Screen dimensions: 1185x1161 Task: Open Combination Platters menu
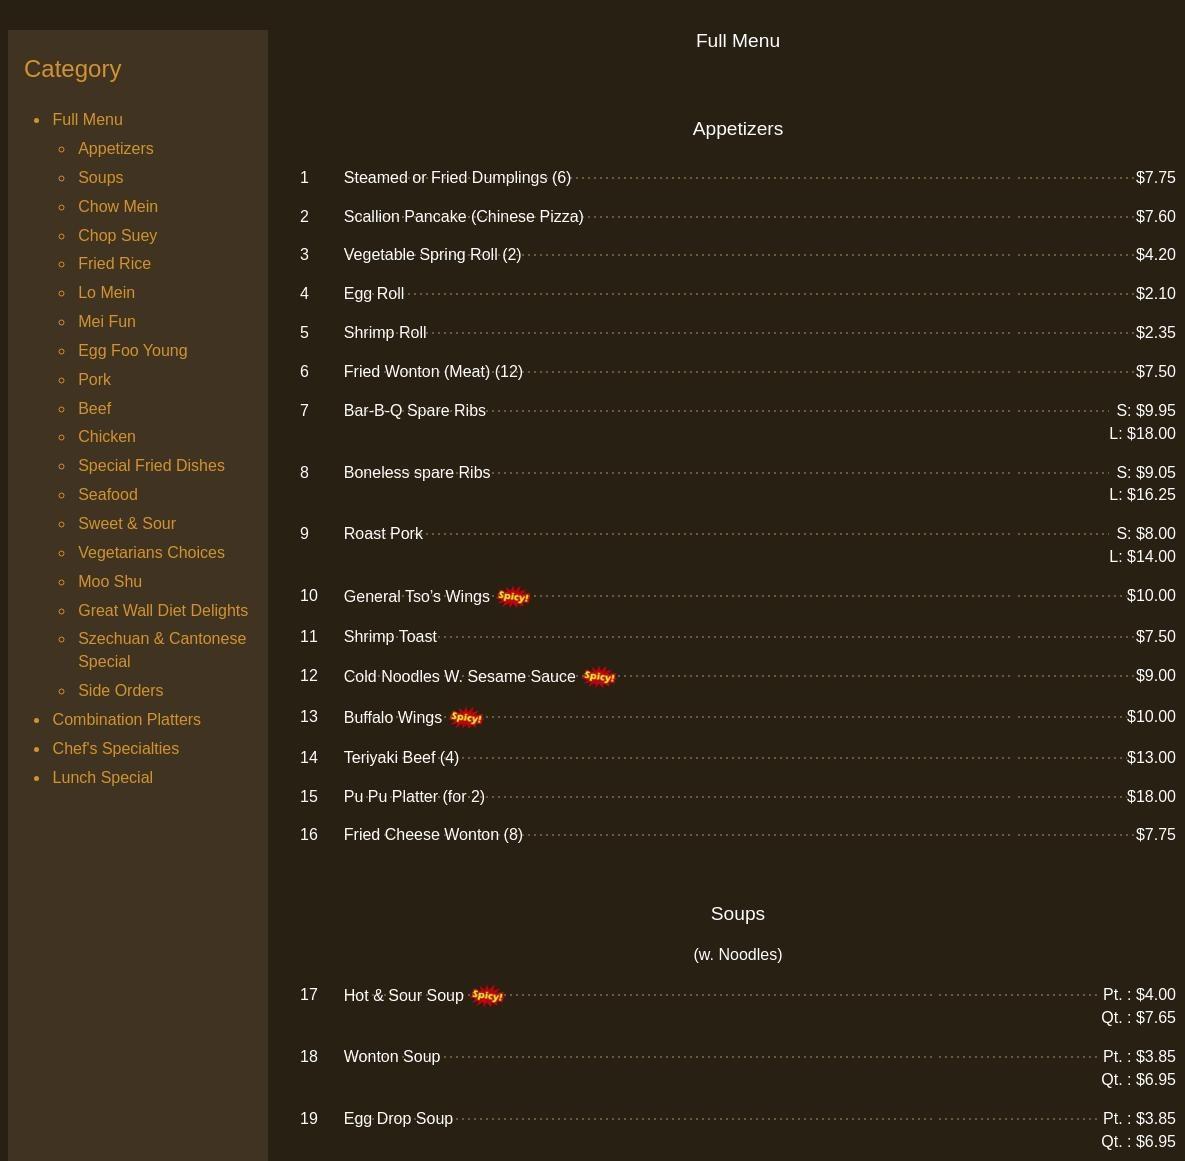pos(126,719)
